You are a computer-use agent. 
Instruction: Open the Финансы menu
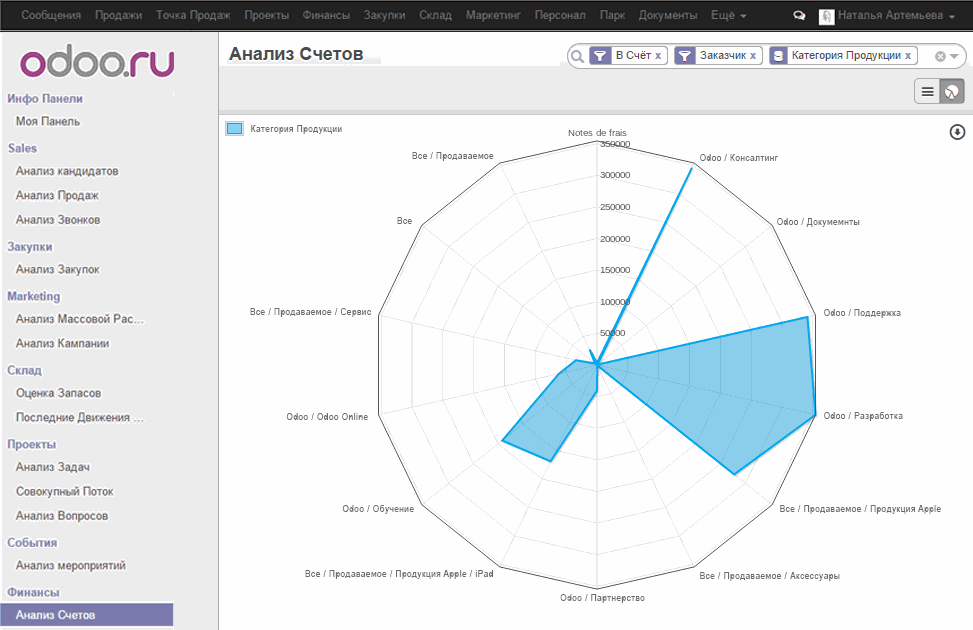pos(326,15)
